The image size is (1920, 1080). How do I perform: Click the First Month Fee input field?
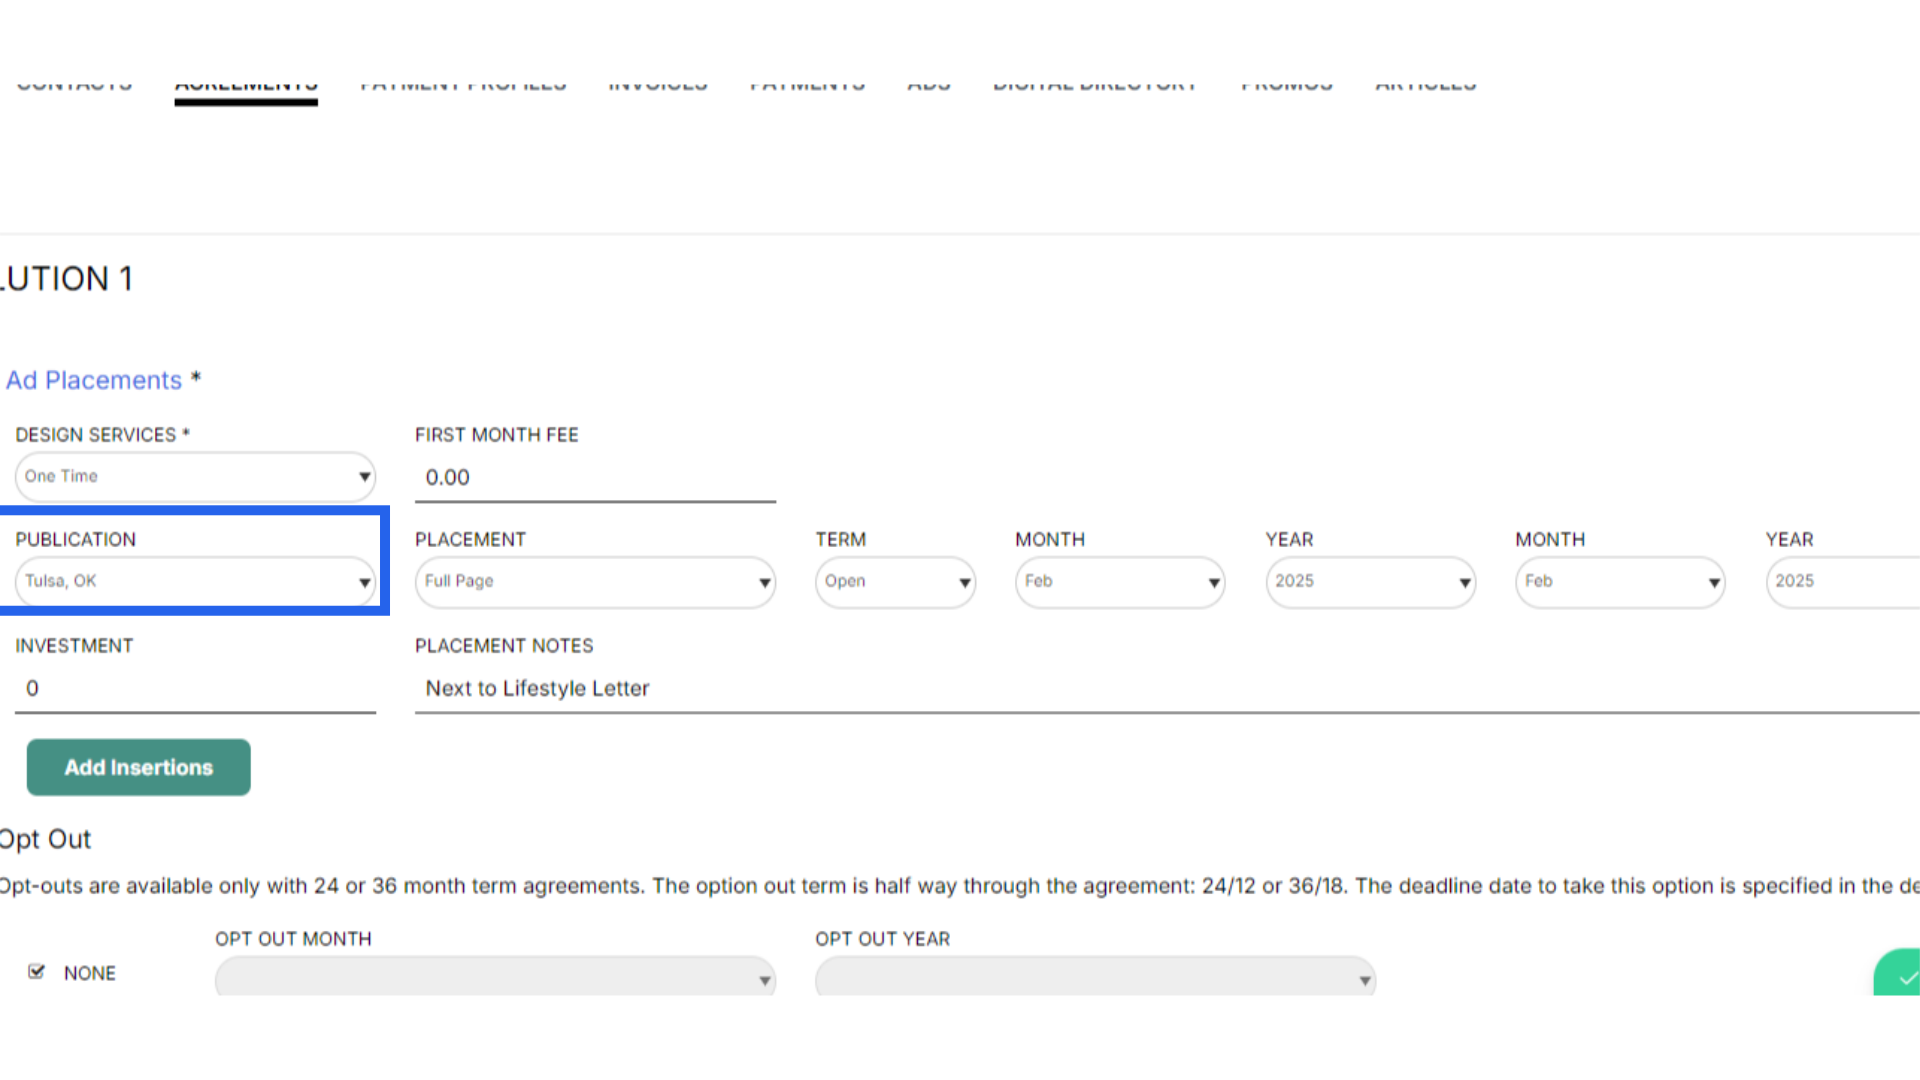click(595, 478)
